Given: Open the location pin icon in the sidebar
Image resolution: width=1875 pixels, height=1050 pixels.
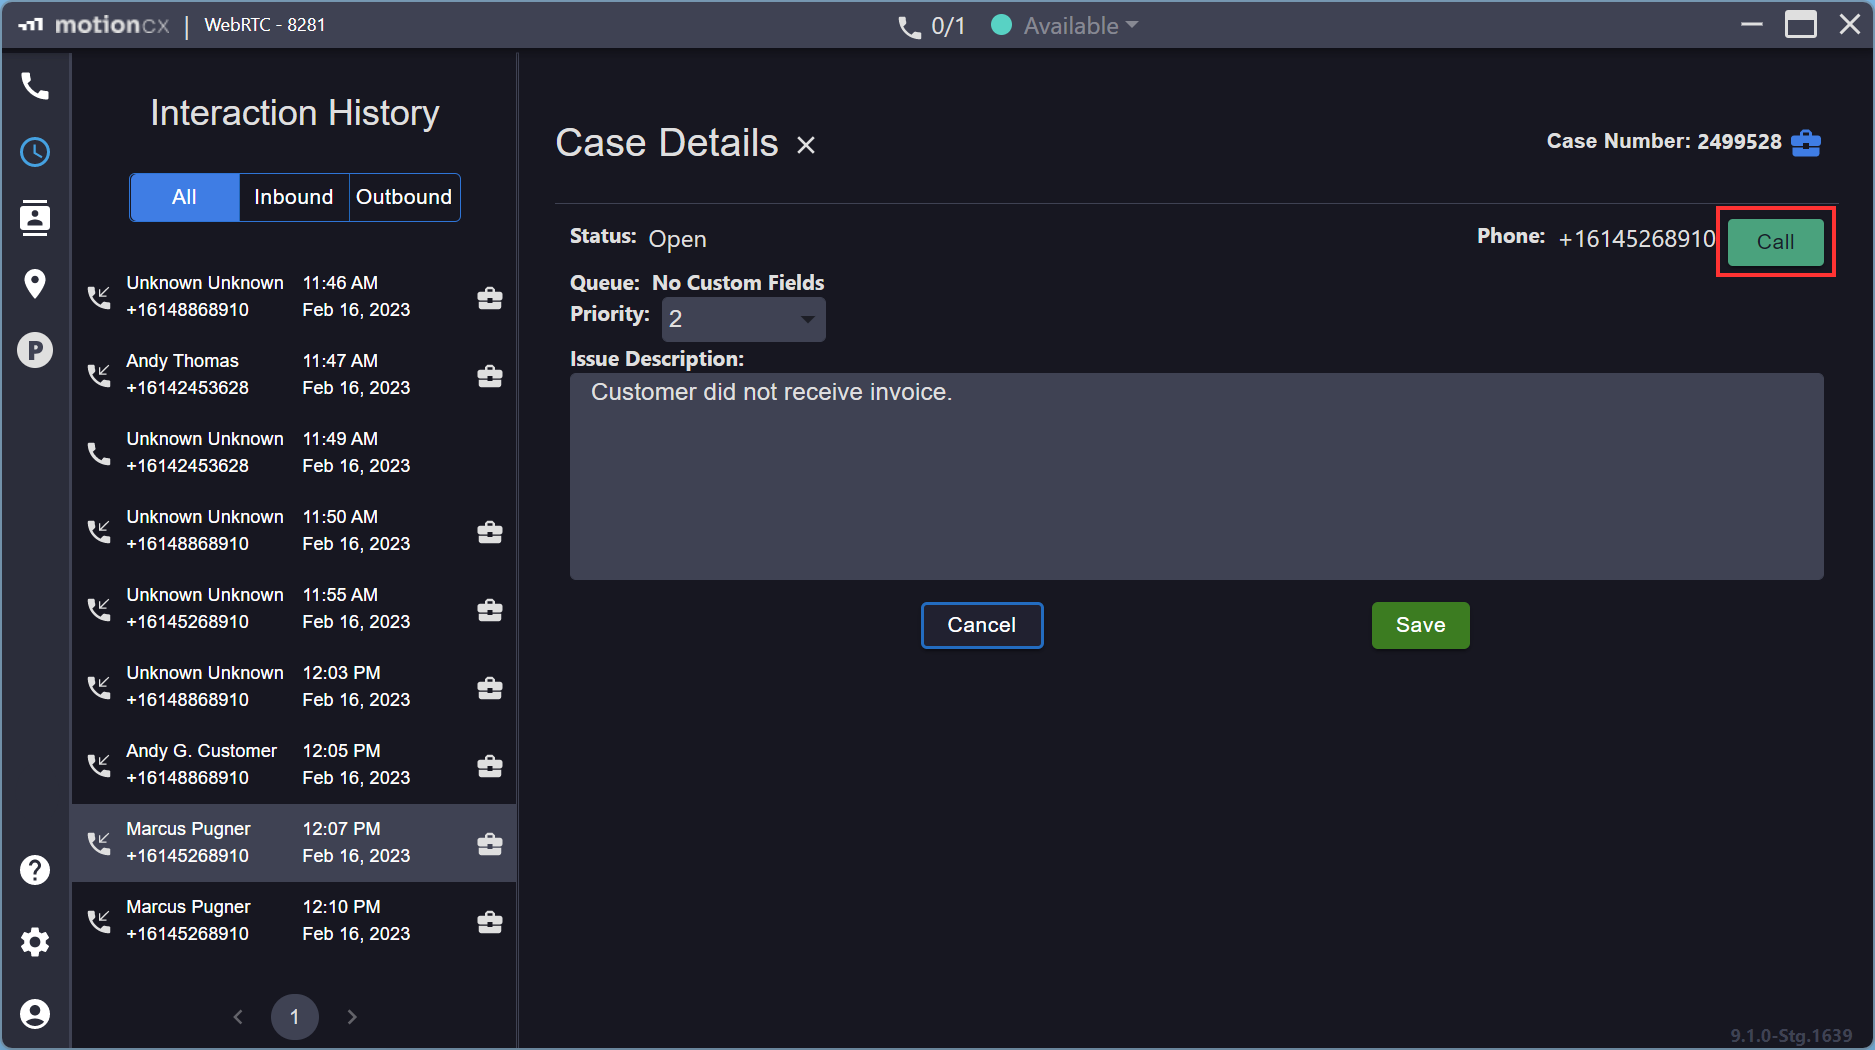Looking at the screenshot, I should point(35,284).
